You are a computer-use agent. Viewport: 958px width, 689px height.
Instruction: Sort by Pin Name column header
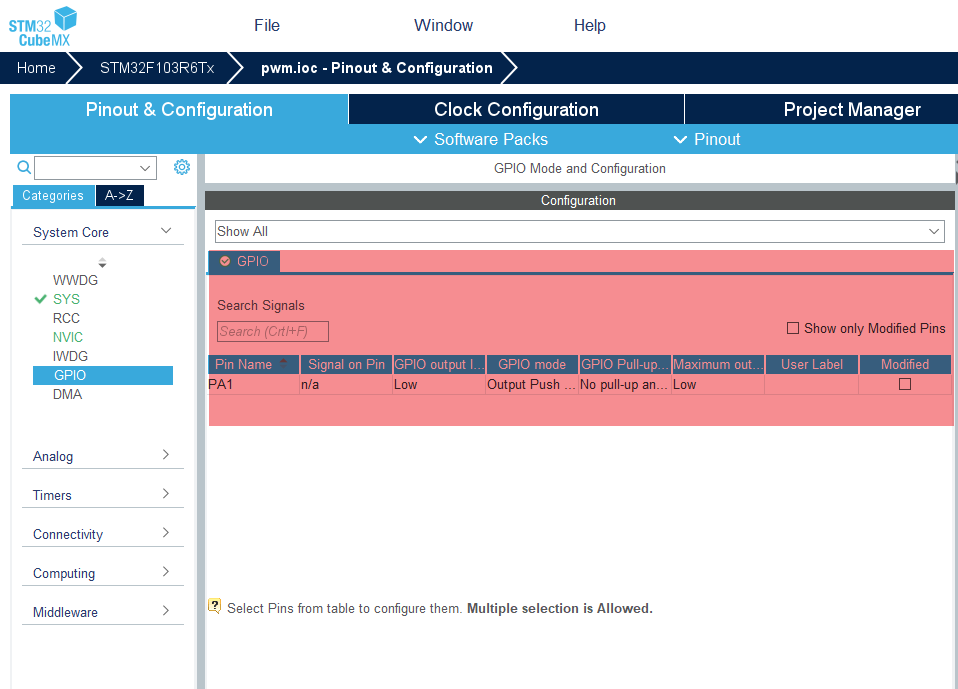(x=254, y=365)
